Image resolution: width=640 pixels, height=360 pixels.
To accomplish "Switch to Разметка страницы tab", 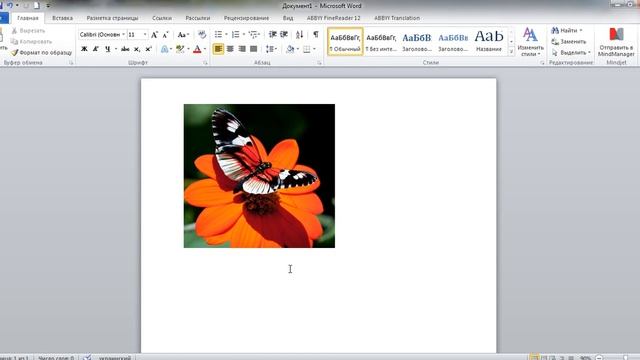I will 112,18.
